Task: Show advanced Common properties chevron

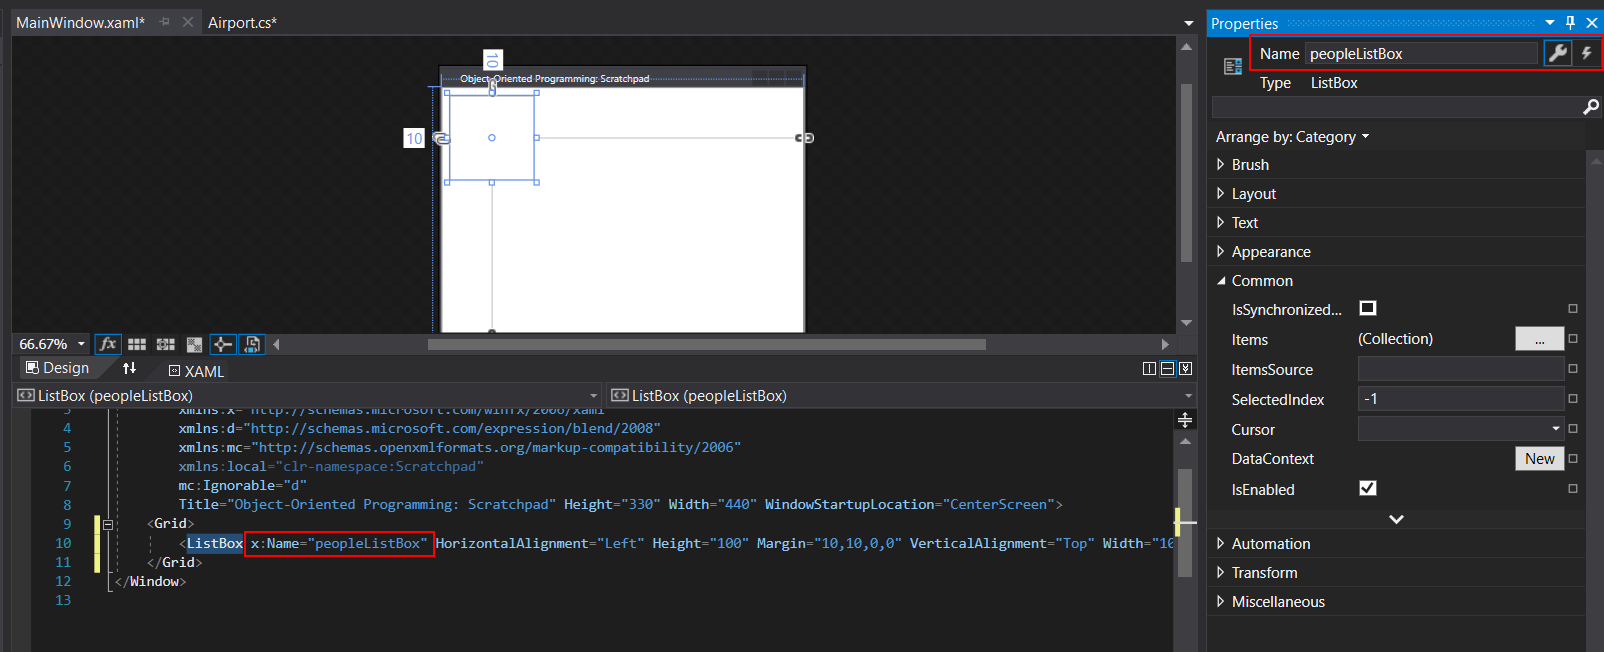Action: (x=1396, y=519)
